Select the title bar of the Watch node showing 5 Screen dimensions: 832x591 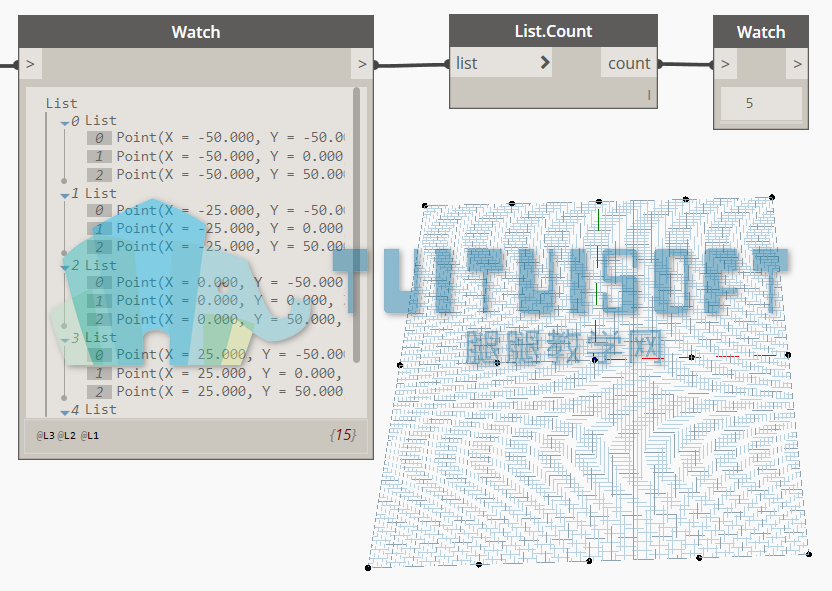(x=761, y=32)
